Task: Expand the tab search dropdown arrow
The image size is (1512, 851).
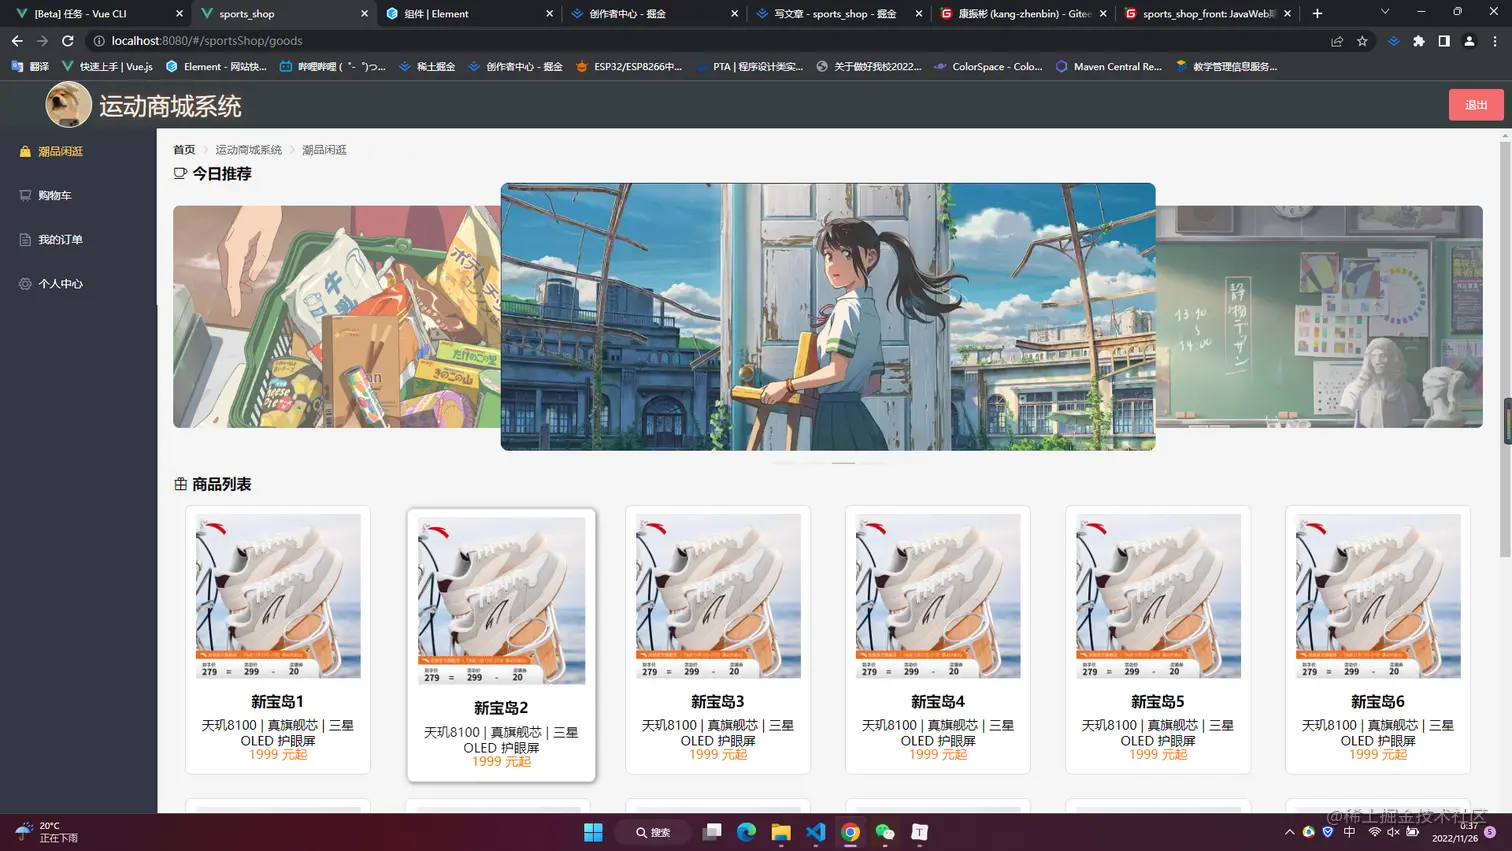Action: point(1385,12)
